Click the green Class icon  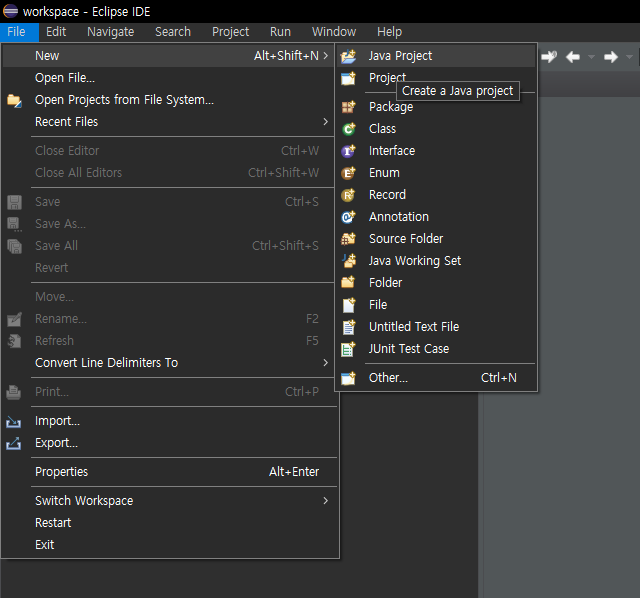point(348,129)
